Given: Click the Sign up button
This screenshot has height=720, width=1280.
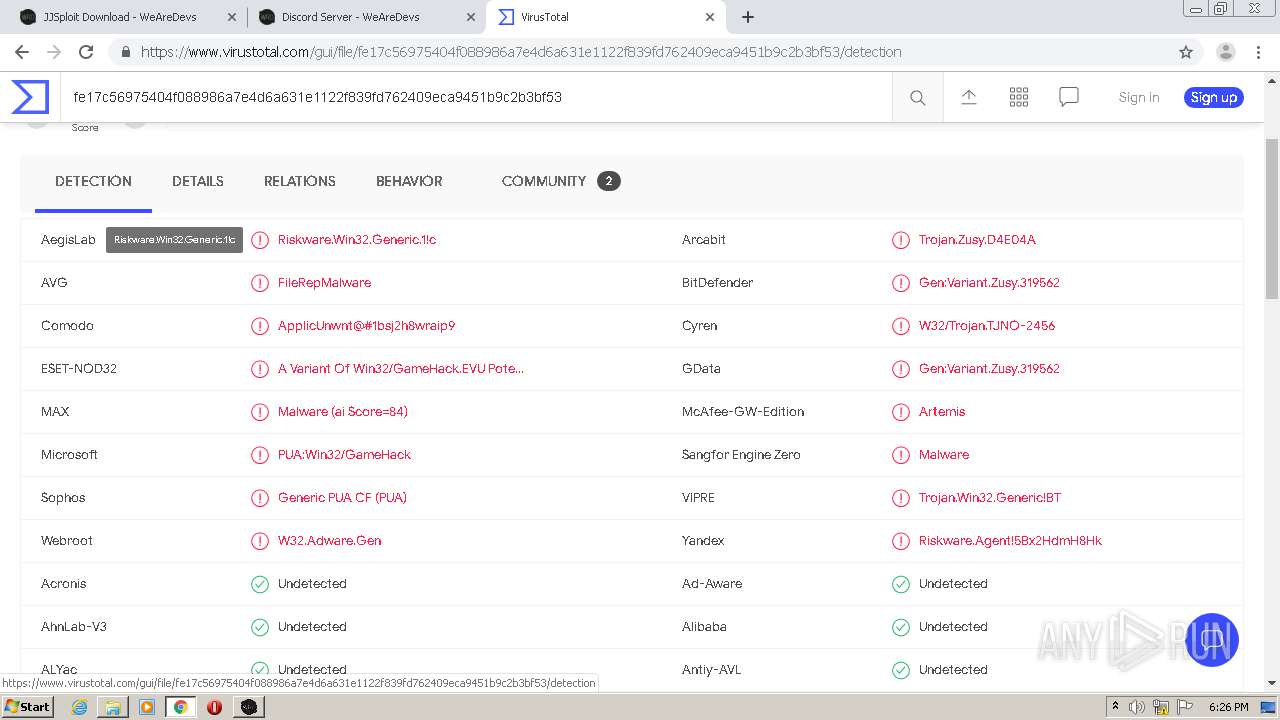Looking at the screenshot, I should tap(1214, 97).
